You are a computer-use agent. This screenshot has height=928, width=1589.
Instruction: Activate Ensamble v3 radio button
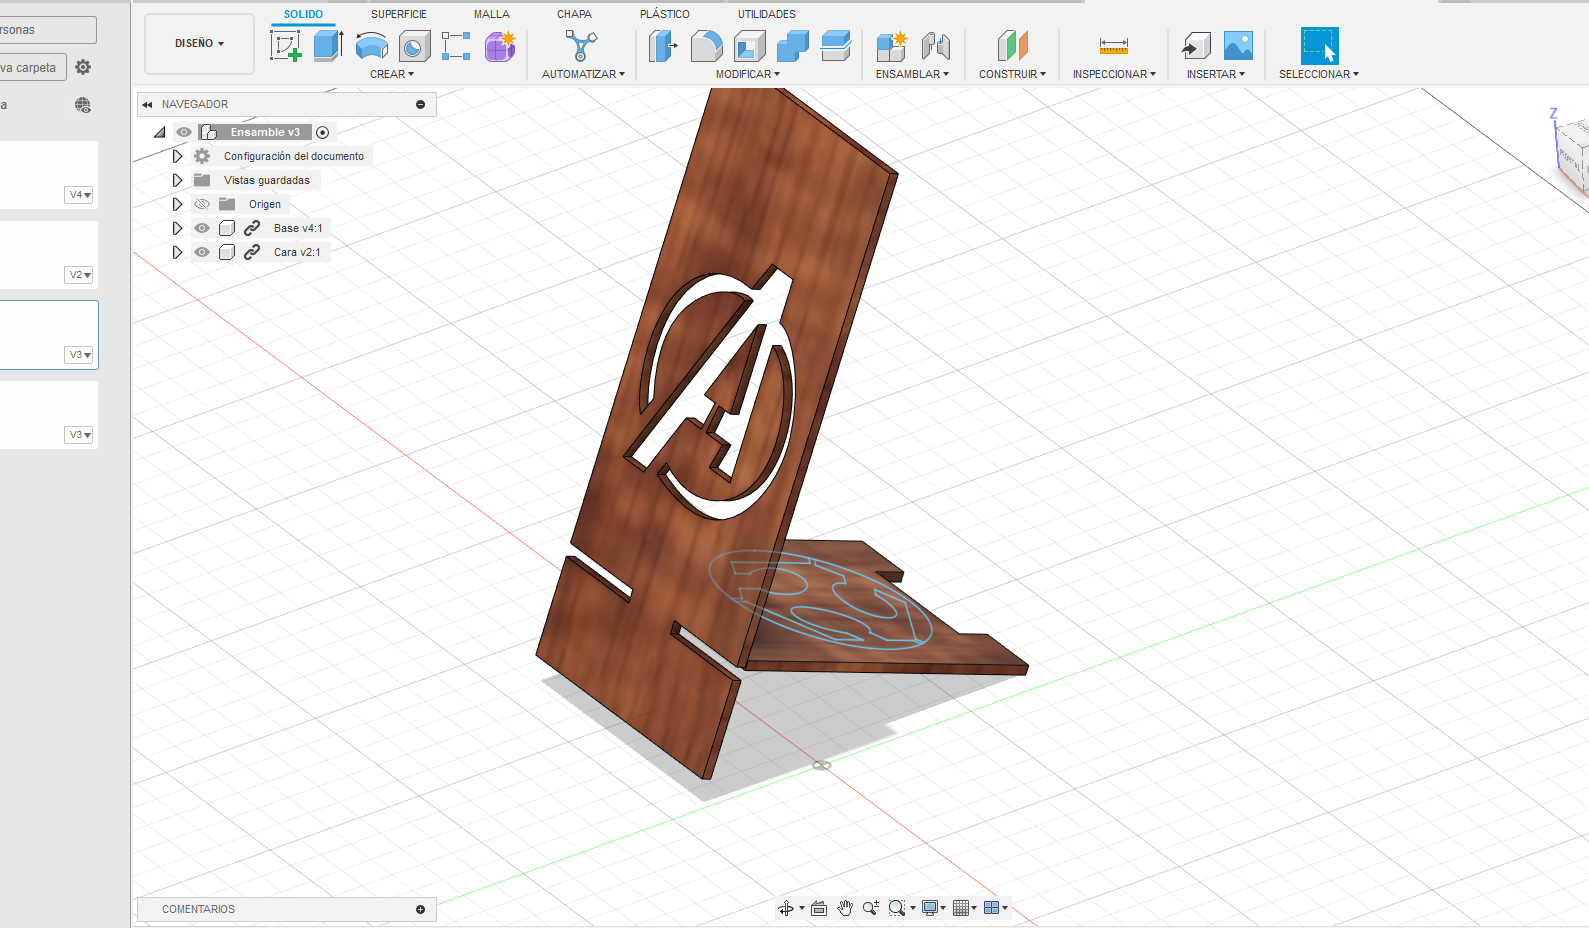click(x=322, y=132)
